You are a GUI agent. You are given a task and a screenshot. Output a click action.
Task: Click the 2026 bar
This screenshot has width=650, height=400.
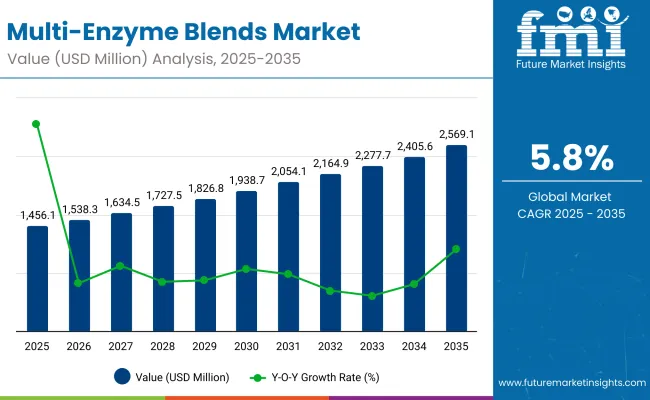coord(79,276)
